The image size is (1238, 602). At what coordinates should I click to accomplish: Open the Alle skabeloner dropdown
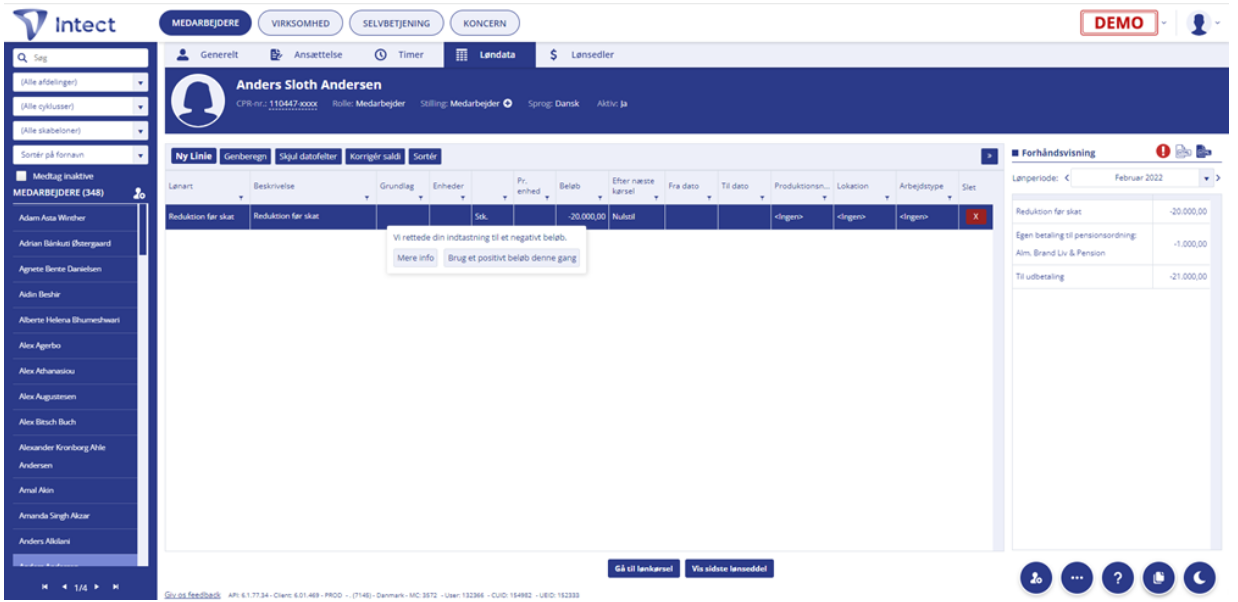coord(80,130)
